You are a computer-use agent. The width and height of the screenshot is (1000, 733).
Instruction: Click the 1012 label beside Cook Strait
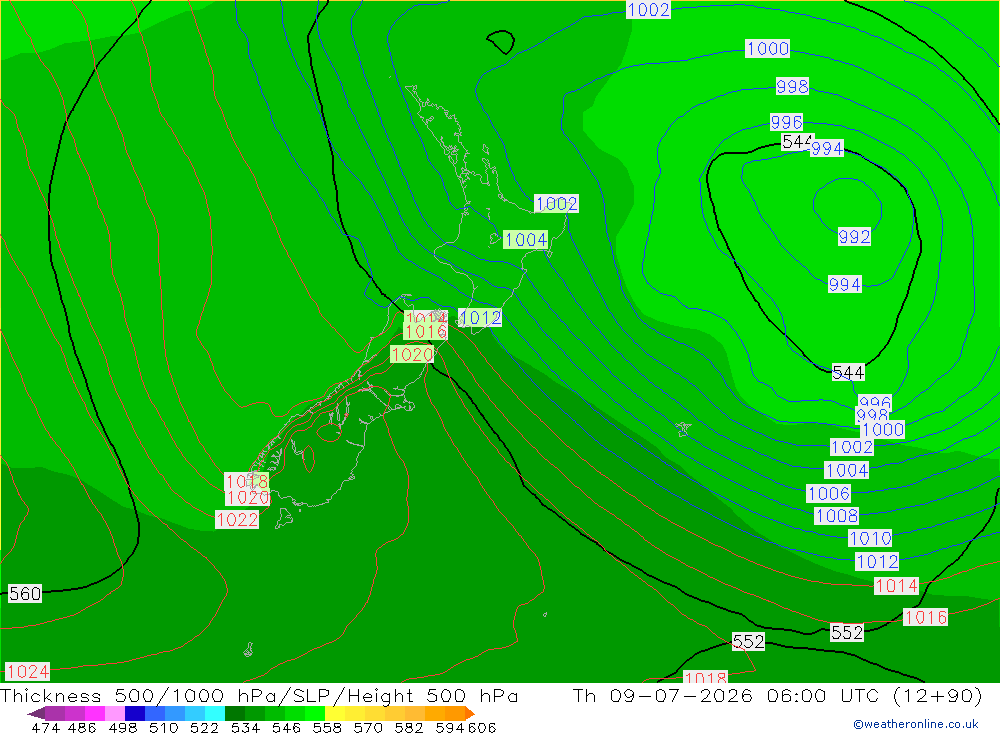(480, 318)
